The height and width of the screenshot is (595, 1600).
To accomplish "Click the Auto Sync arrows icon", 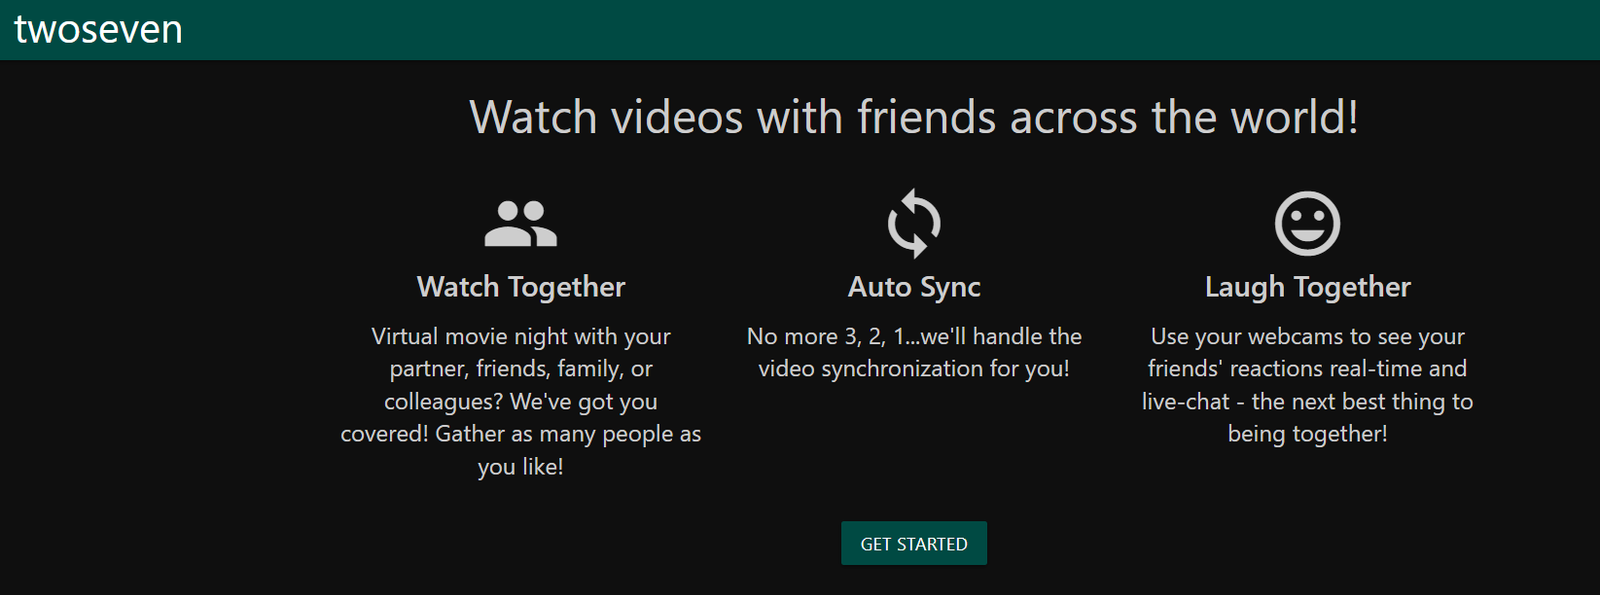I will point(914,223).
